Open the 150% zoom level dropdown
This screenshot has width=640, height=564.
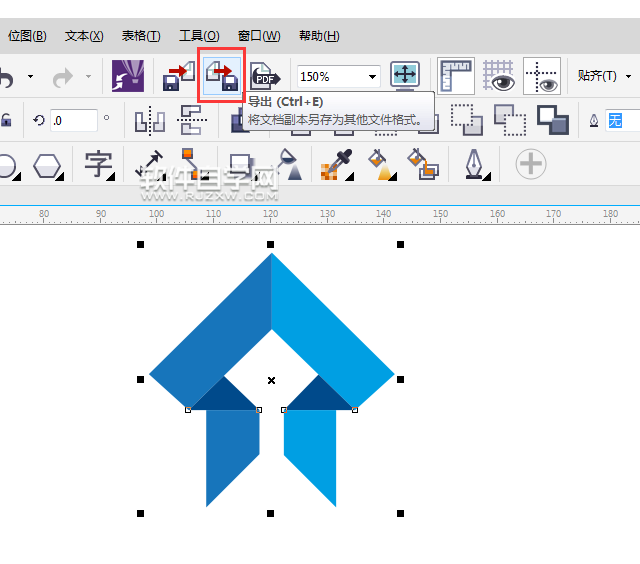[x=373, y=77]
